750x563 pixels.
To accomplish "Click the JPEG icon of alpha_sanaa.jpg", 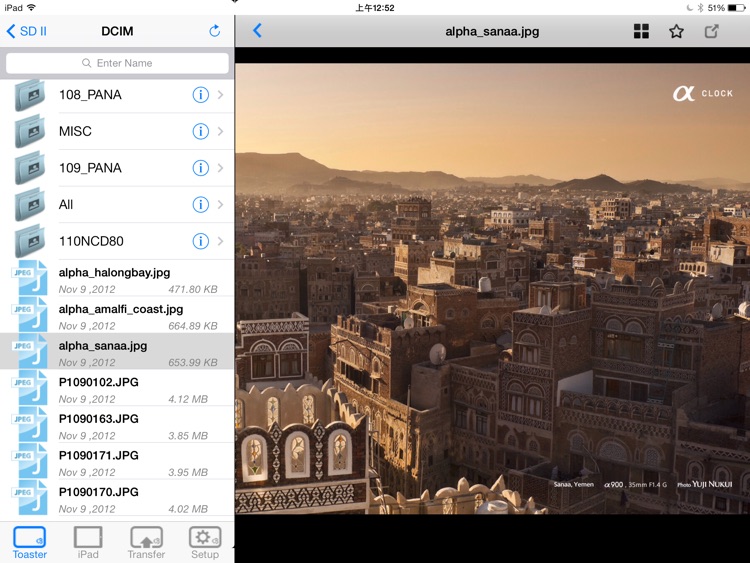I will [30, 351].
